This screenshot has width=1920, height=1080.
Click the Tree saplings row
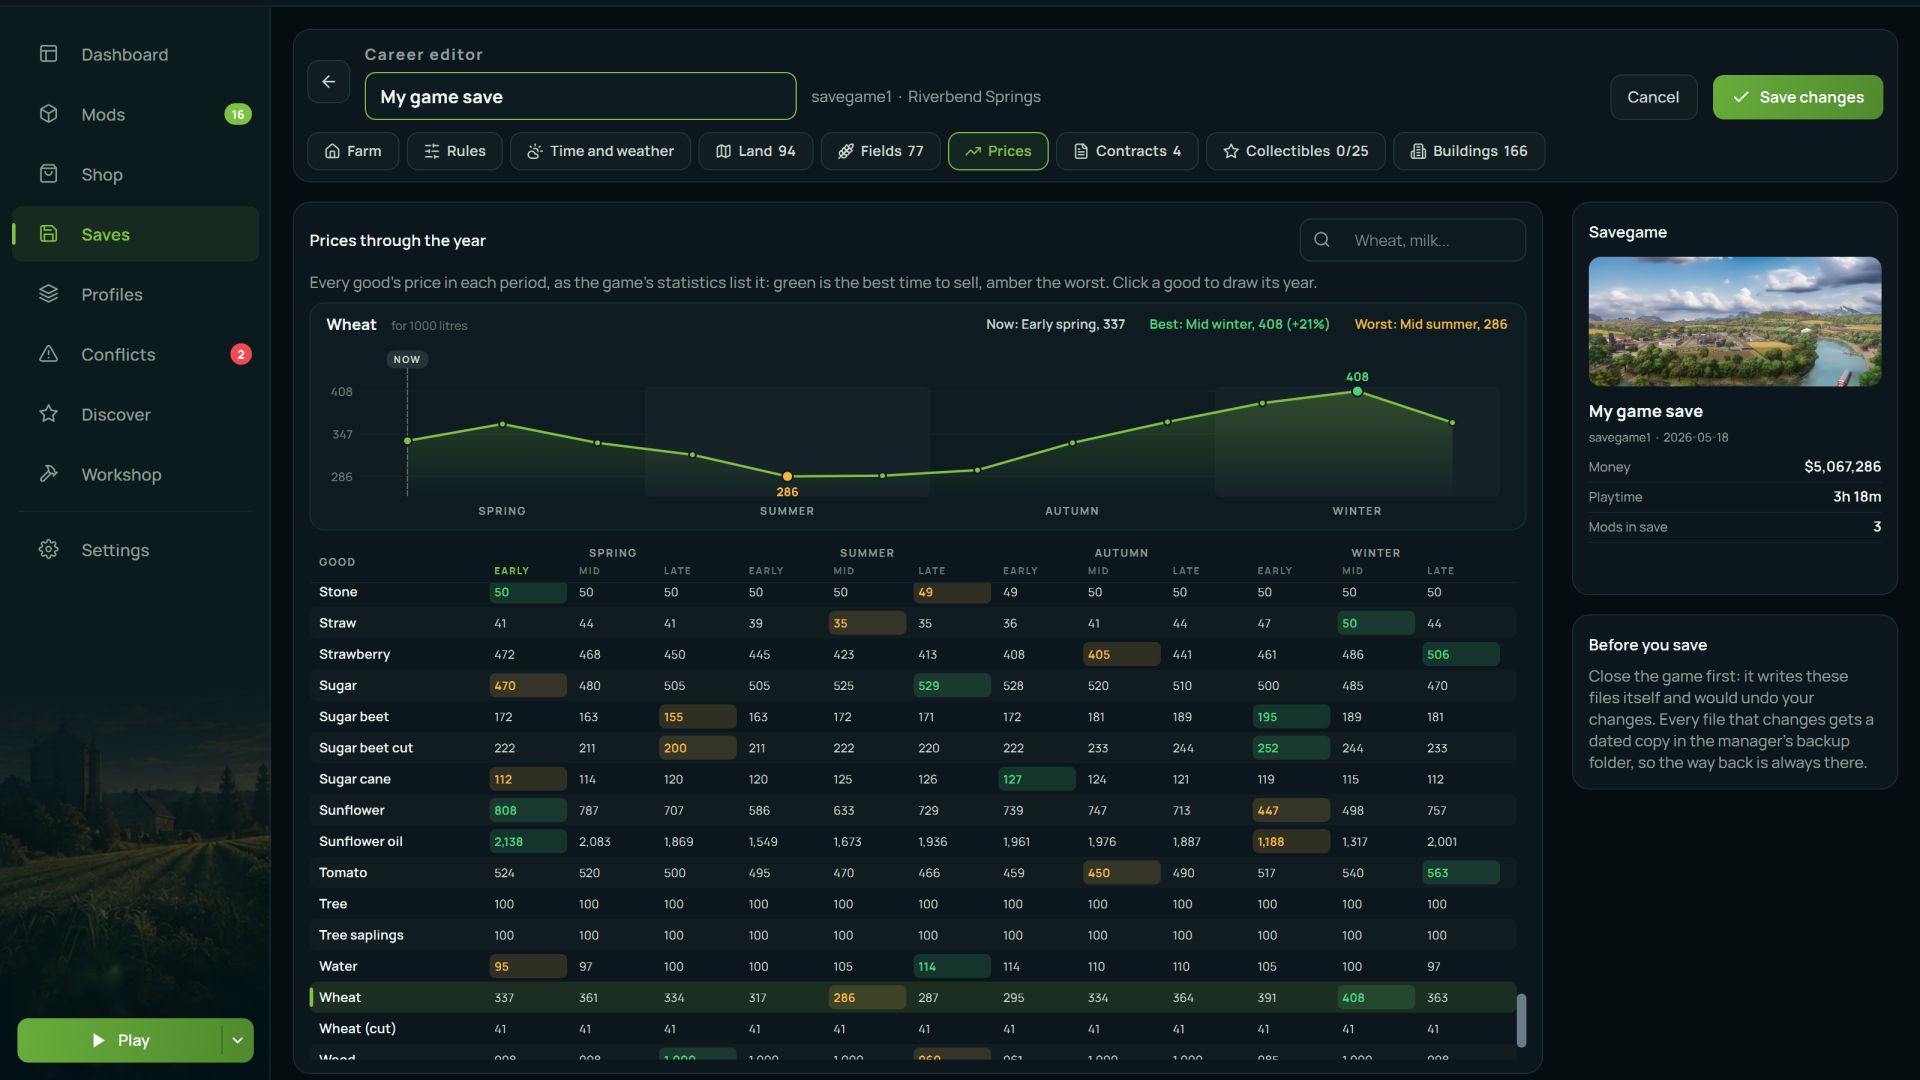coord(913,935)
